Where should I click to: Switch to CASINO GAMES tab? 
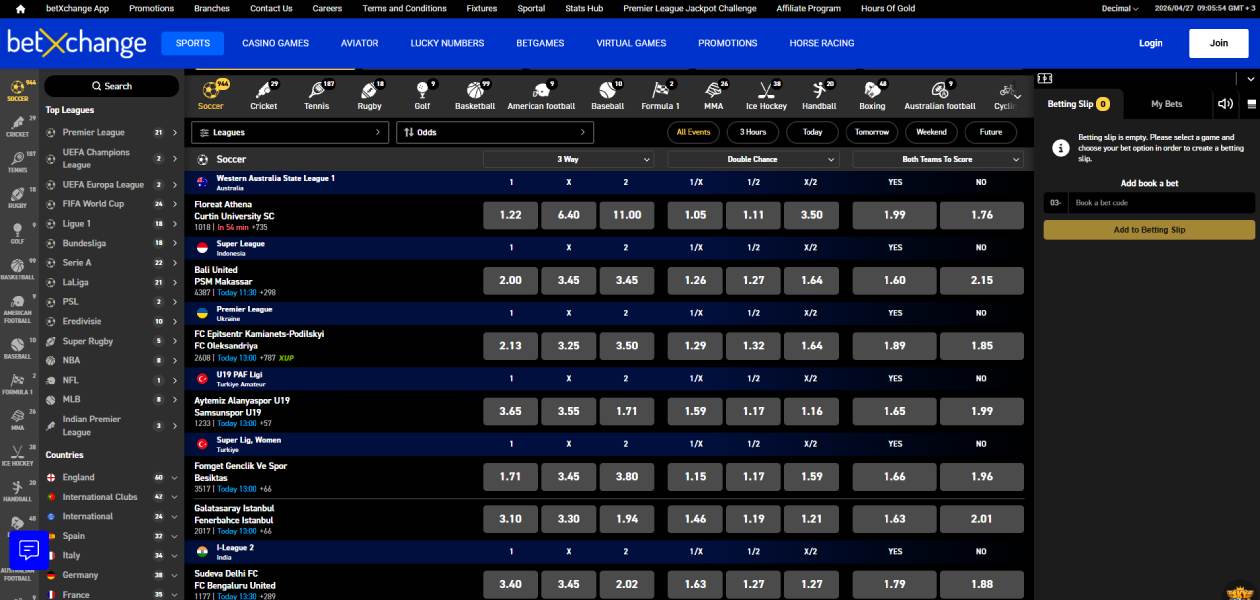click(x=275, y=43)
